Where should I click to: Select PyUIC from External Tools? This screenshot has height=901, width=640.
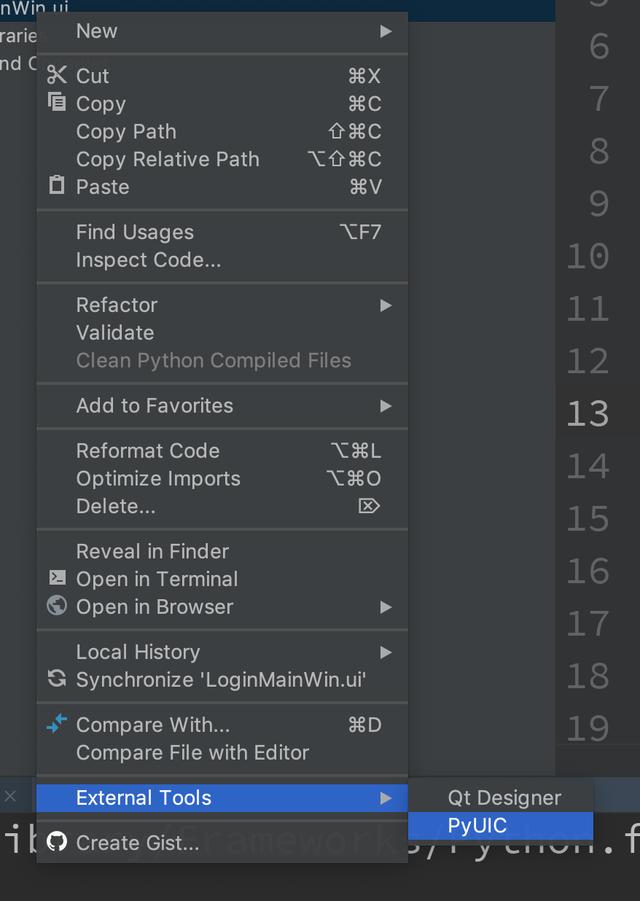(500, 826)
